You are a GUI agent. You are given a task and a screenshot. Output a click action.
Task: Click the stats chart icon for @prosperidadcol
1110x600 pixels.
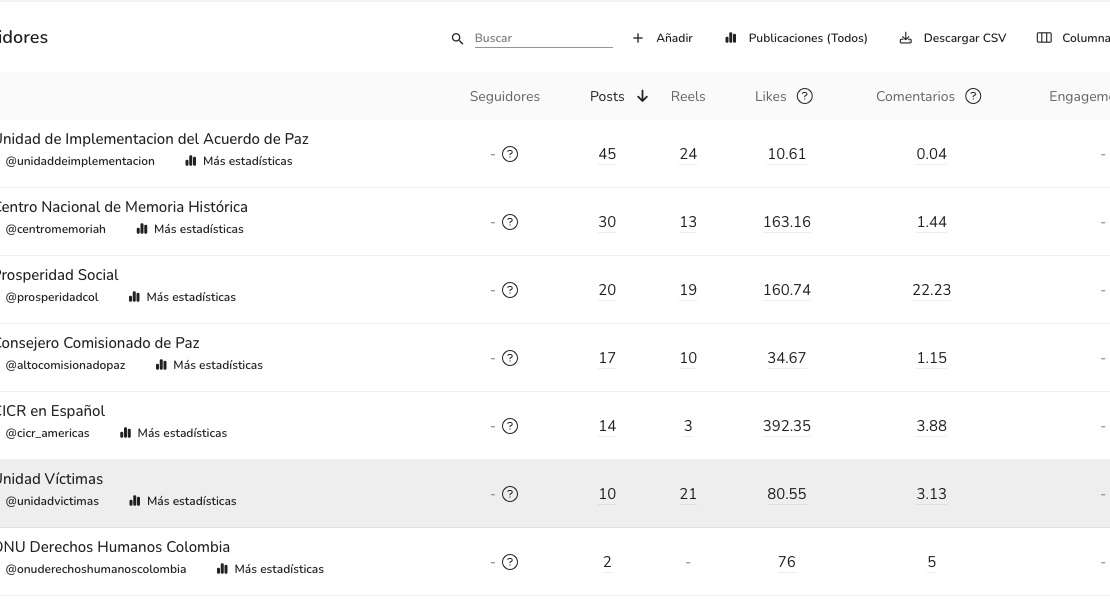pos(134,297)
